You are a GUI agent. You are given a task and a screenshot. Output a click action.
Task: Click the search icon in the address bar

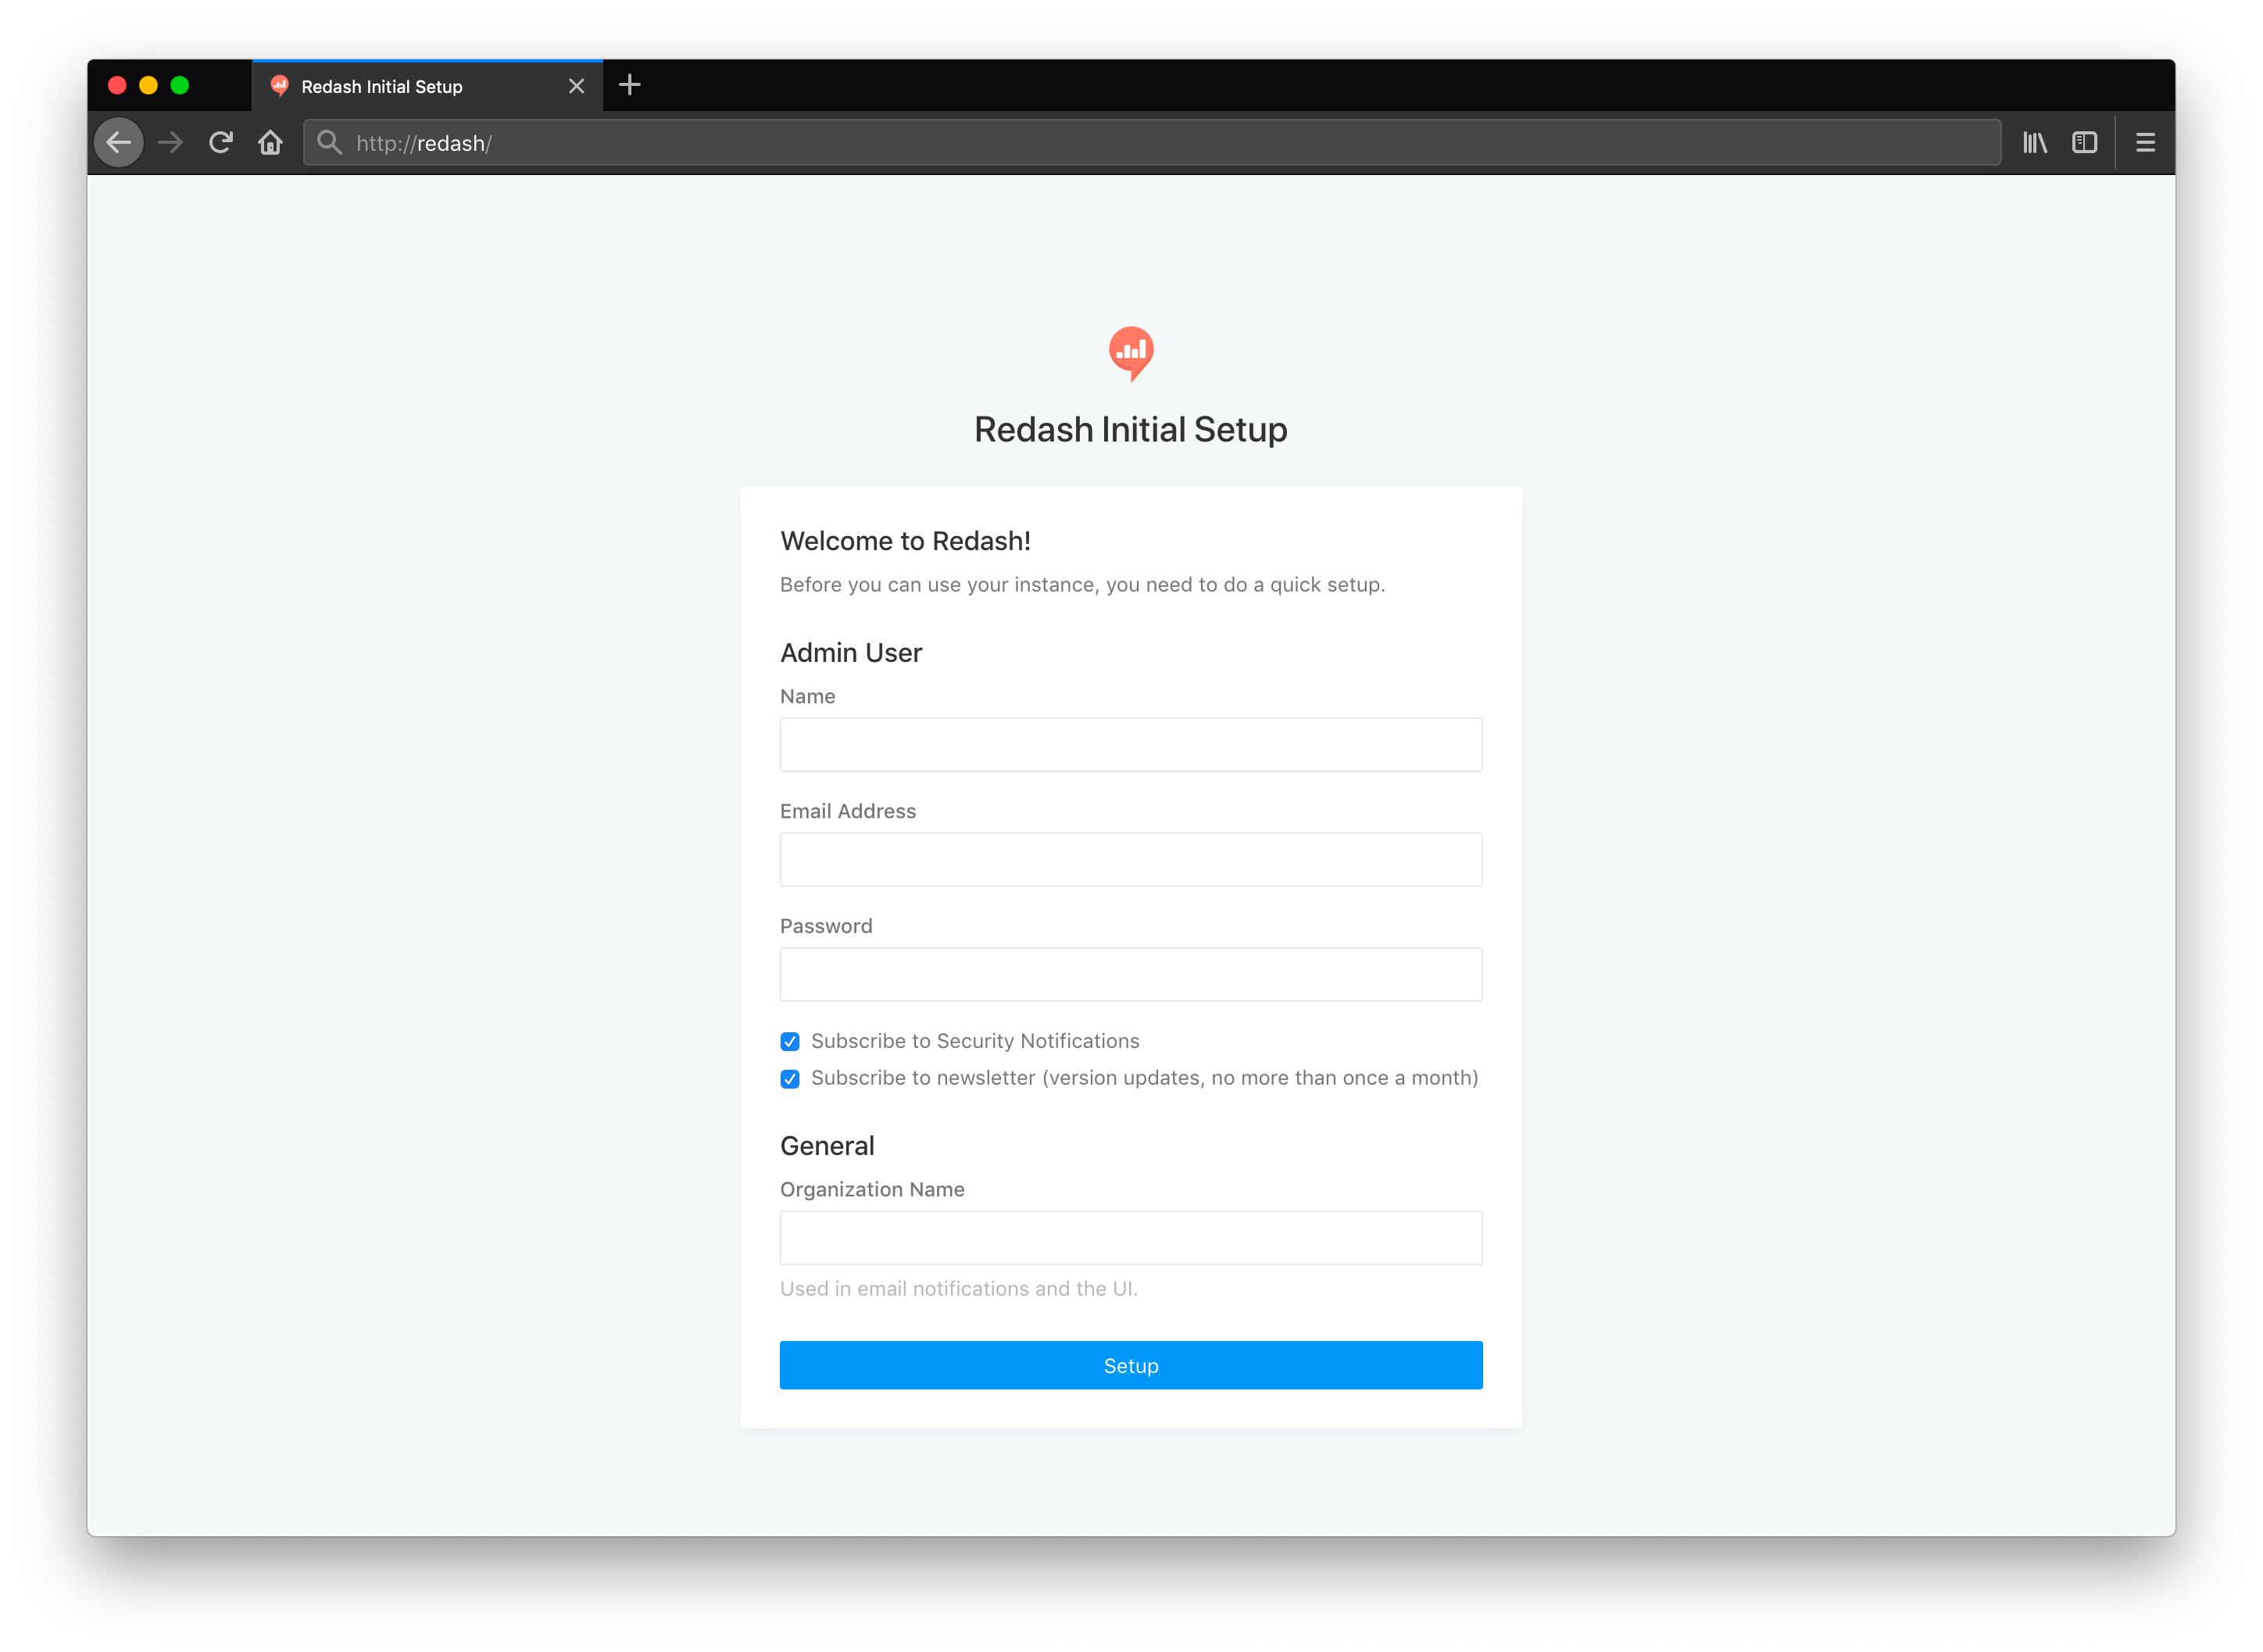330,142
